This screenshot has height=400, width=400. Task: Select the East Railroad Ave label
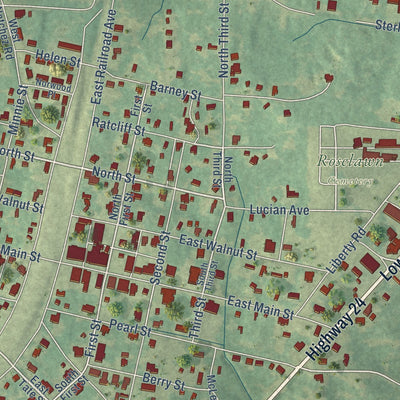coord(104,56)
